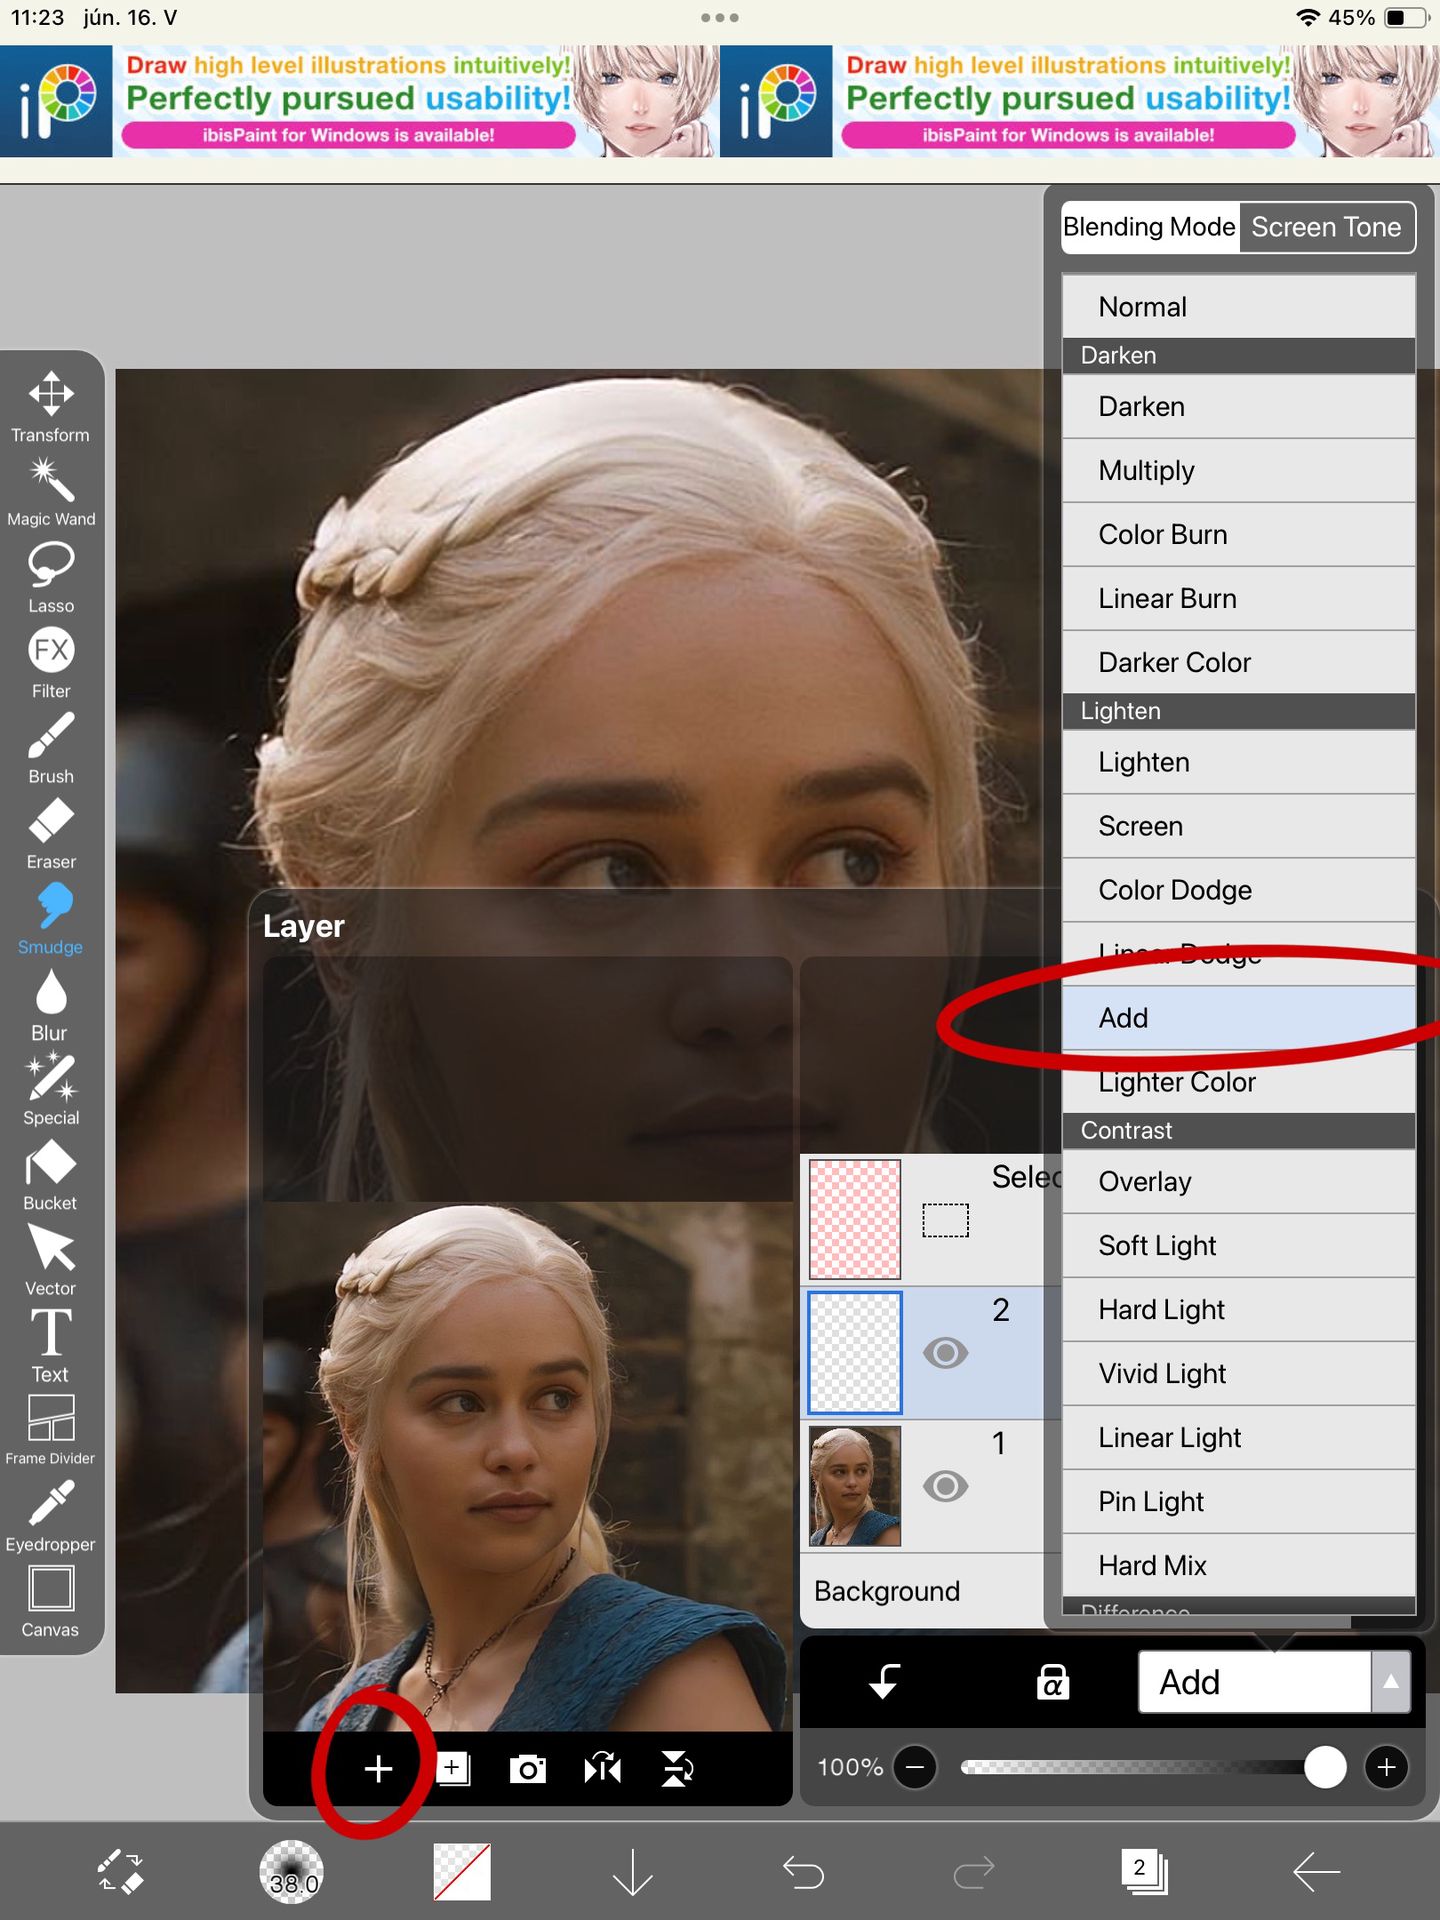Select the Text tool
Screen dimensions: 1440x1920
(51, 1346)
